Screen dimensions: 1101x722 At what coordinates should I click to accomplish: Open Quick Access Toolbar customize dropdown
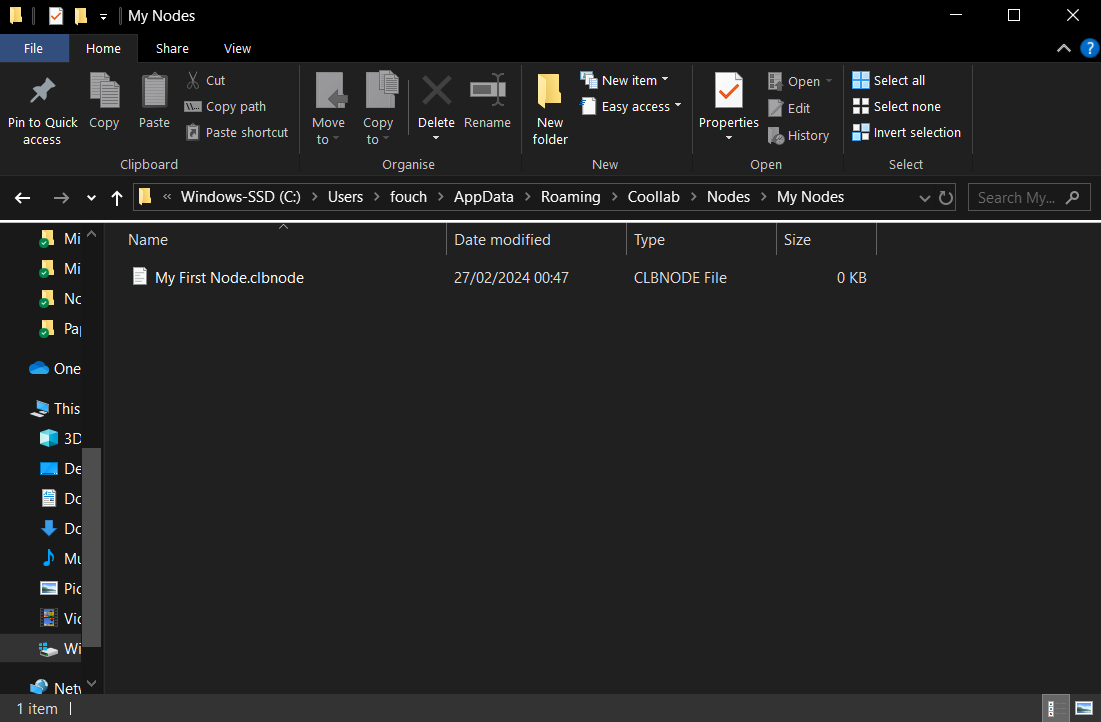(103, 16)
